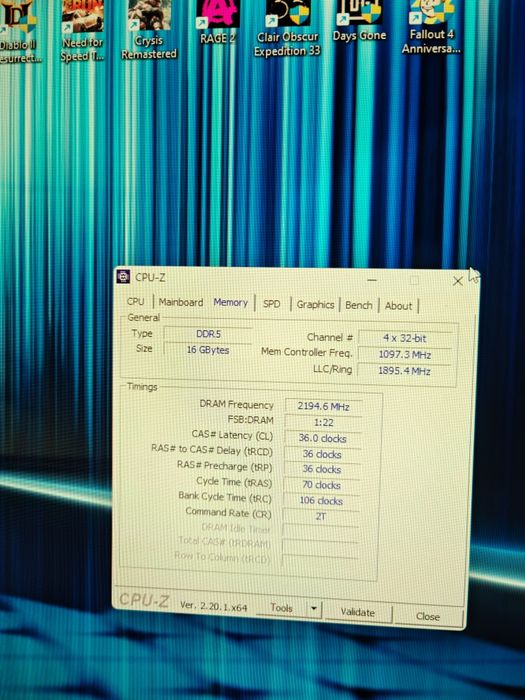Click the Close button at the bottom
The width and height of the screenshot is (525, 700).
point(428,616)
